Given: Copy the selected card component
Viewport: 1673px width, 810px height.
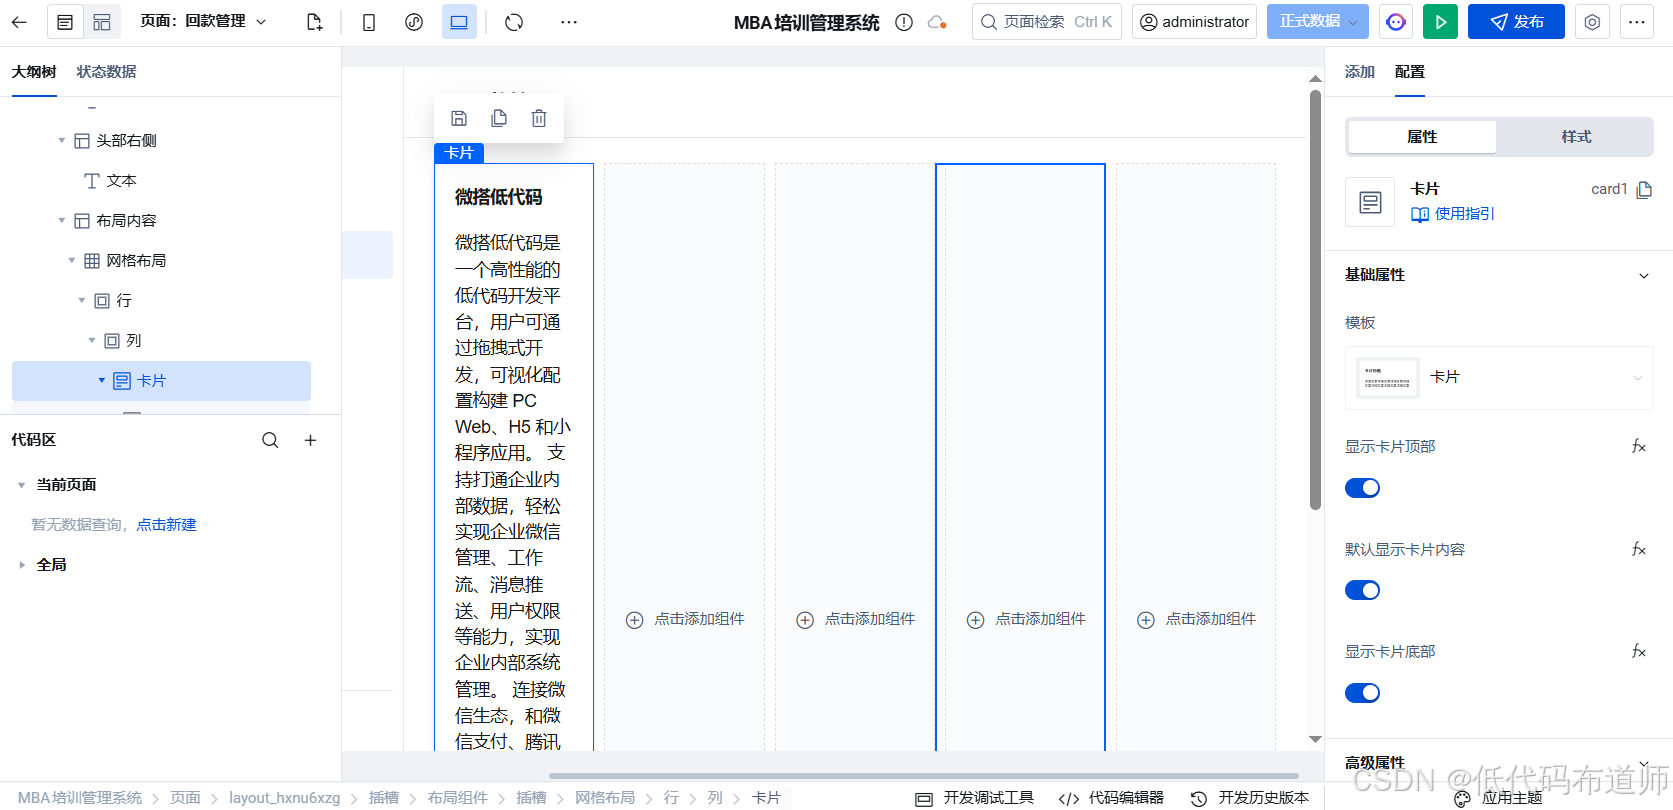Looking at the screenshot, I should tap(499, 118).
